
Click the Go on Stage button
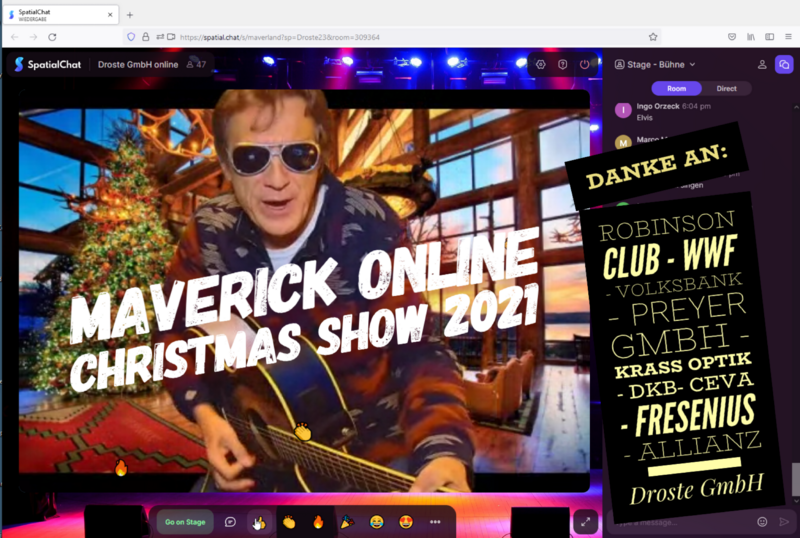coord(185,522)
